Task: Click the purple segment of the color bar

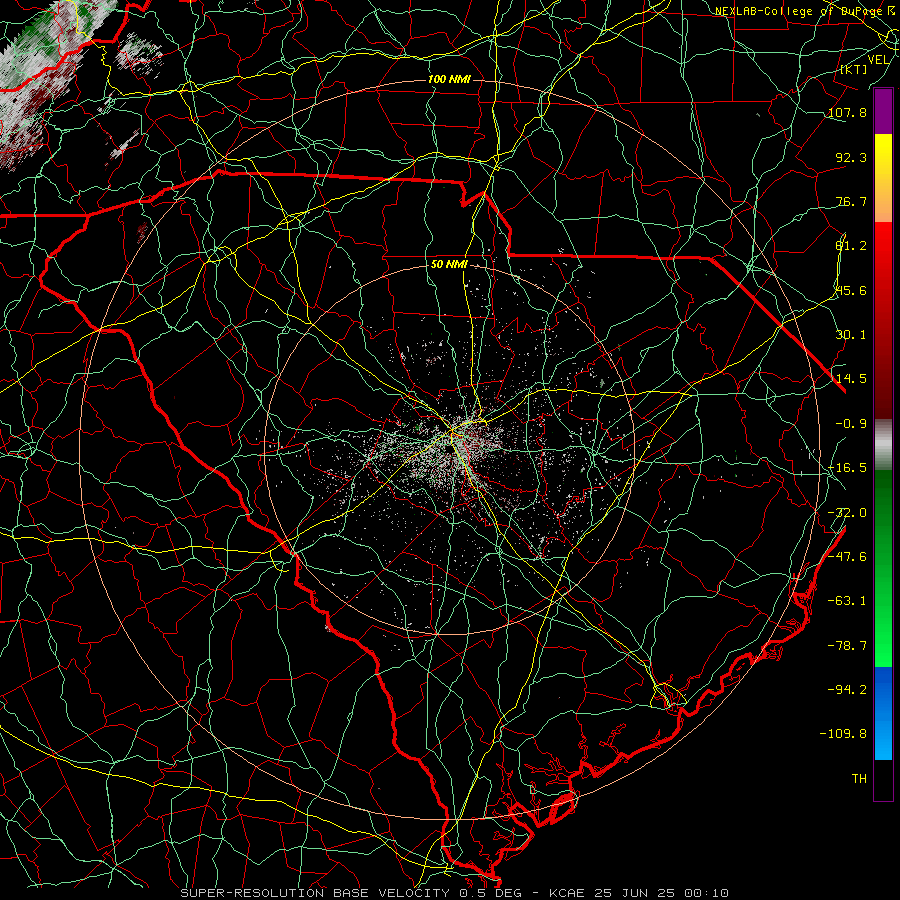Action: coord(883,112)
